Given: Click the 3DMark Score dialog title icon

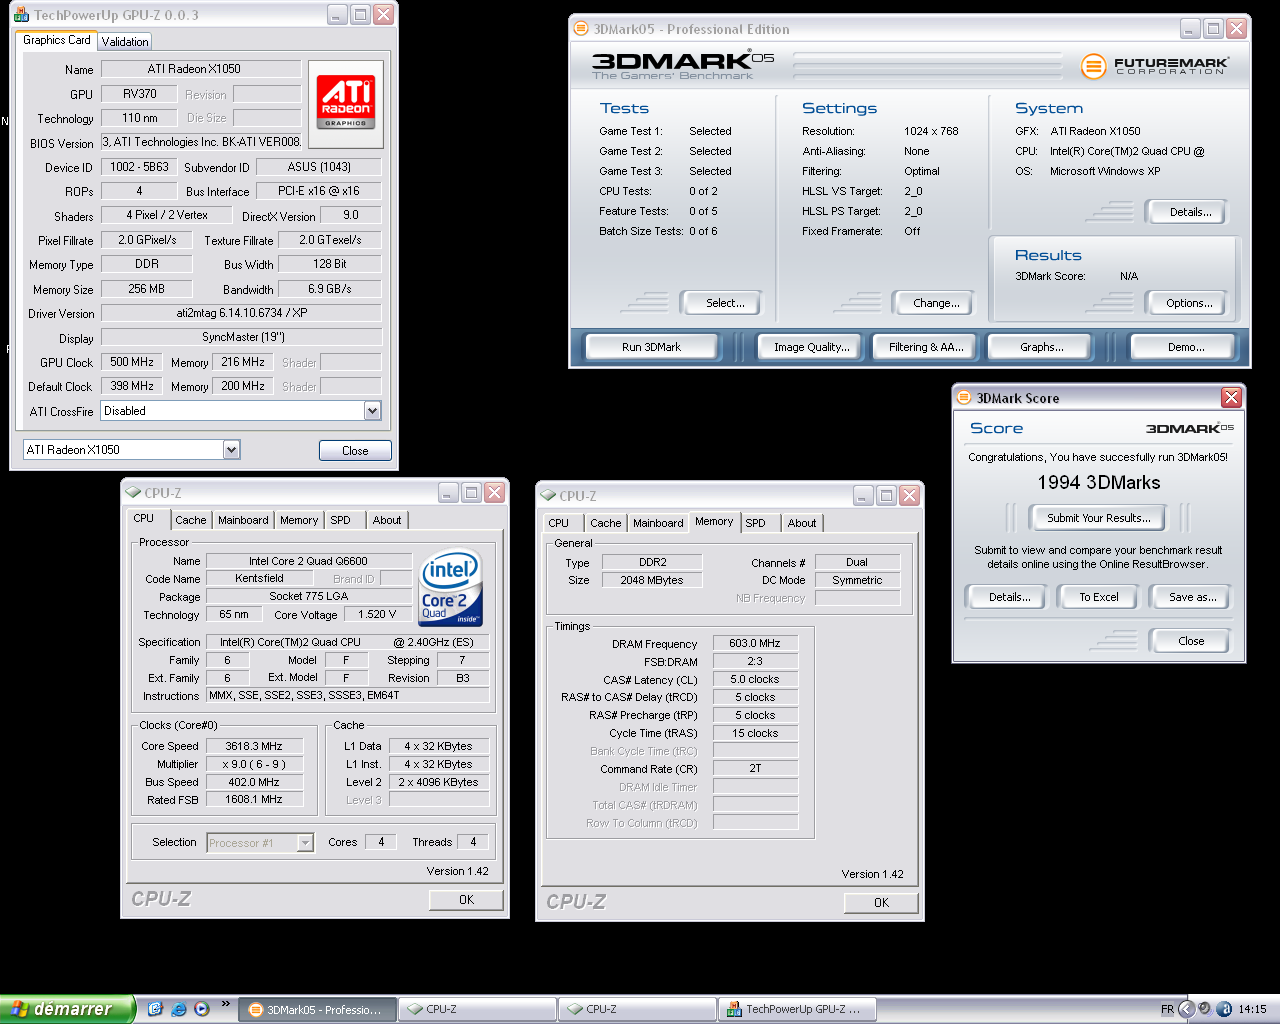Looking at the screenshot, I should click(x=964, y=398).
